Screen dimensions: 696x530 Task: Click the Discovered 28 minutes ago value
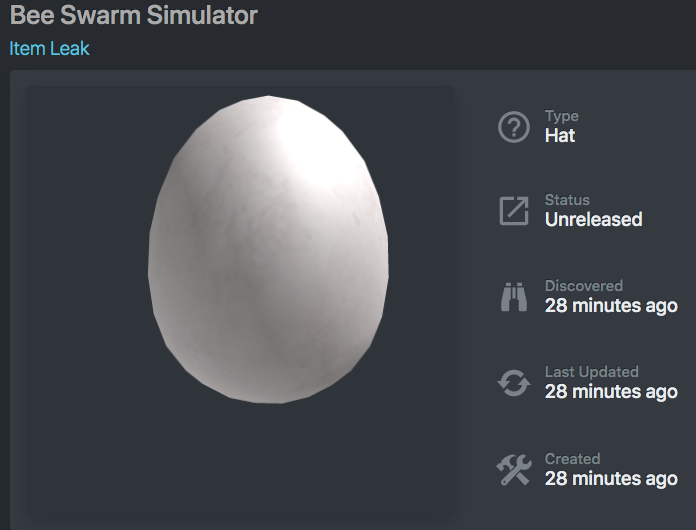tap(611, 305)
